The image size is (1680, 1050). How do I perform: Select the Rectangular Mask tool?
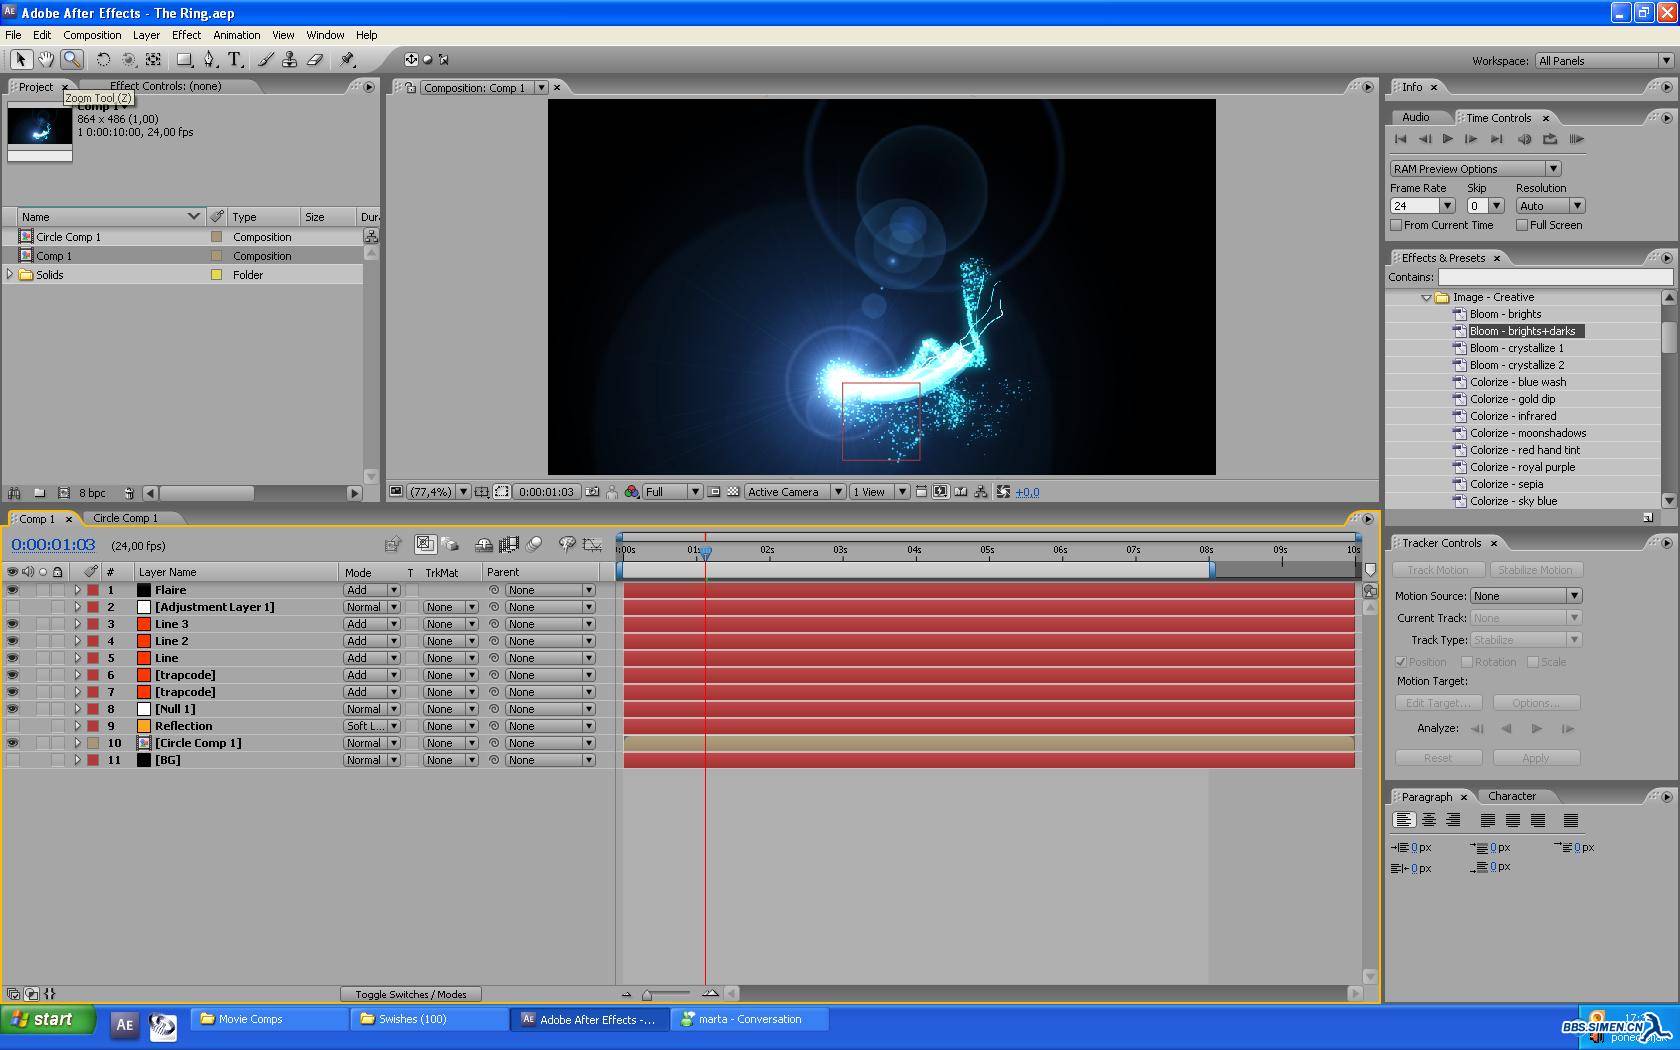[184, 60]
